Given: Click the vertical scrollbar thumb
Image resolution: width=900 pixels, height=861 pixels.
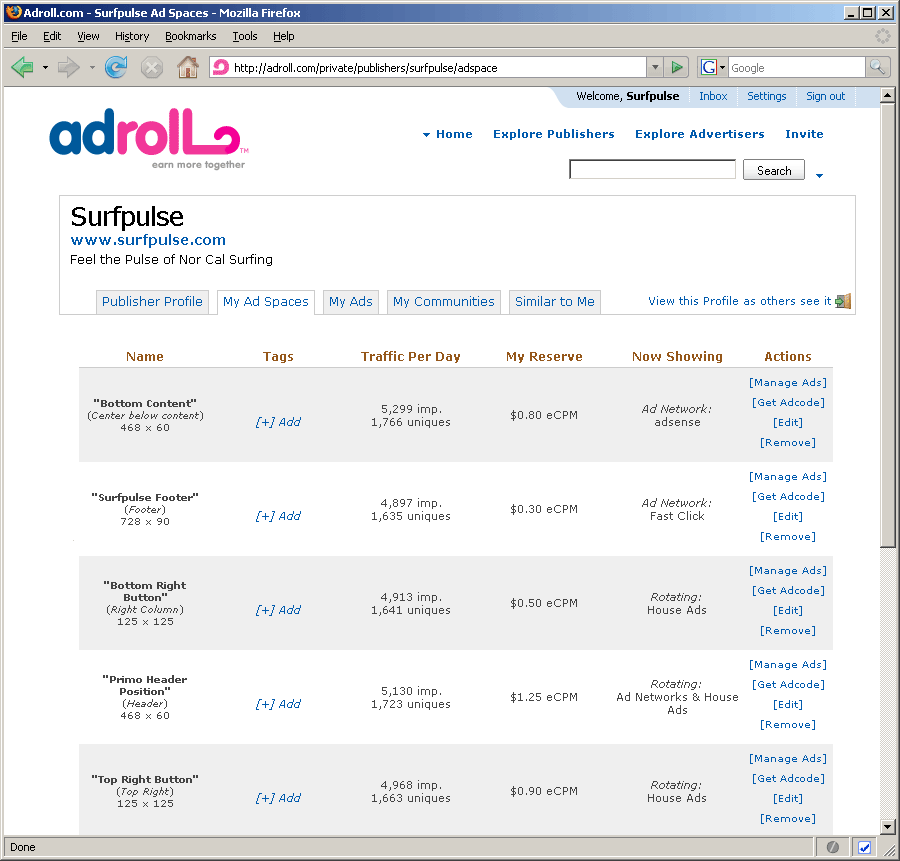Looking at the screenshot, I should pyautogui.click(x=887, y=326).
